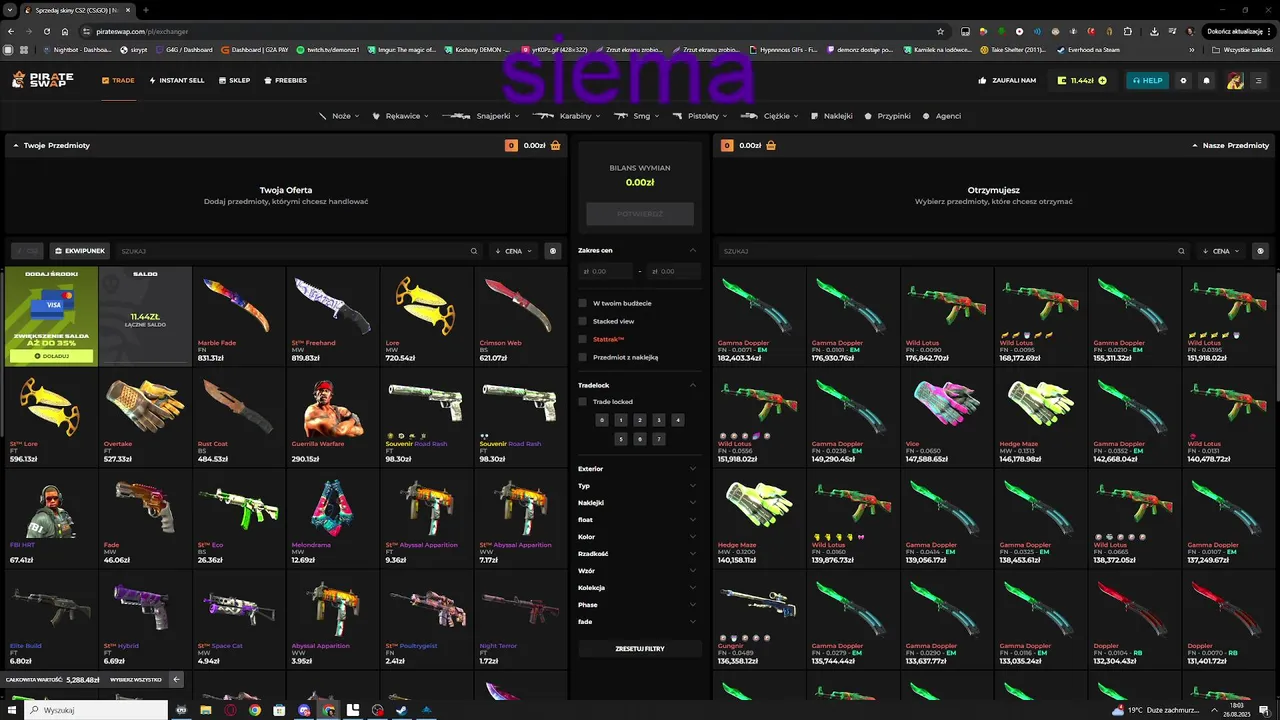The width and height of the screenshot is (1280, 720).
Task: Collapse the bottom bar using the arrow icon
Action: pyautogui.click(x=176, y=679)
